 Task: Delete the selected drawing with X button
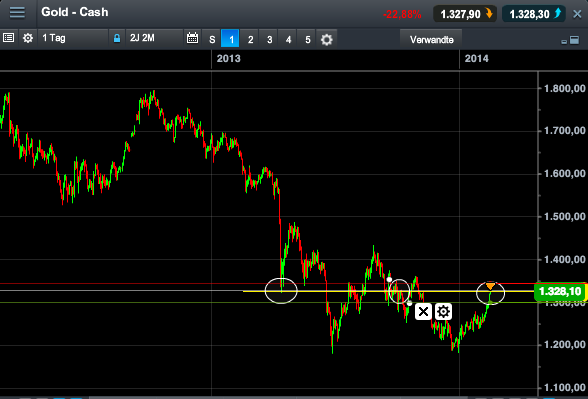click(423, 312)
